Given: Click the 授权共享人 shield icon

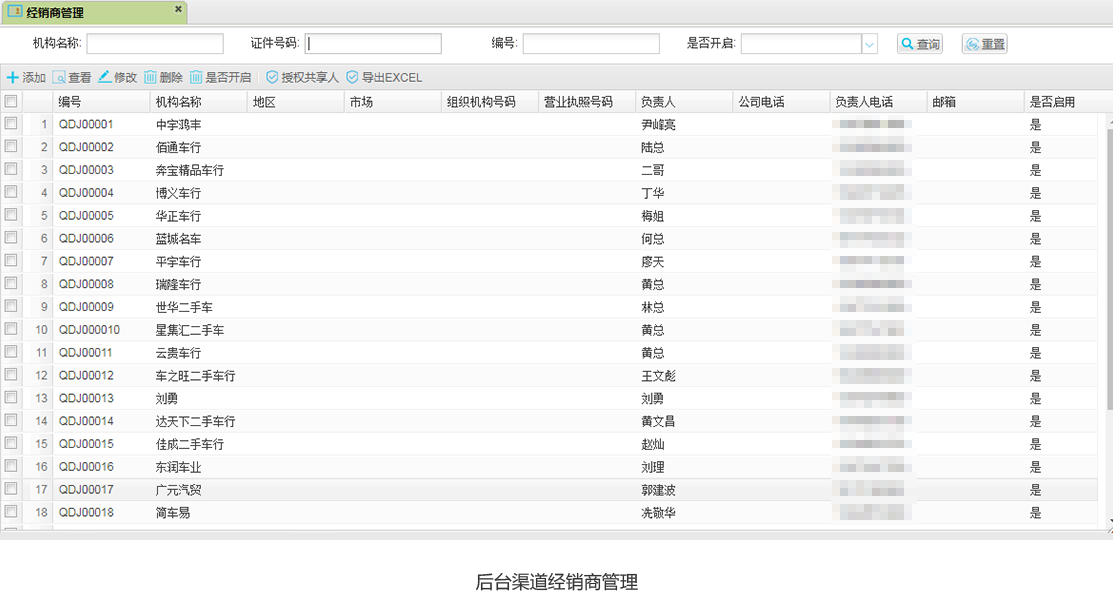Looking at the screenshot, I should (272, 77).
